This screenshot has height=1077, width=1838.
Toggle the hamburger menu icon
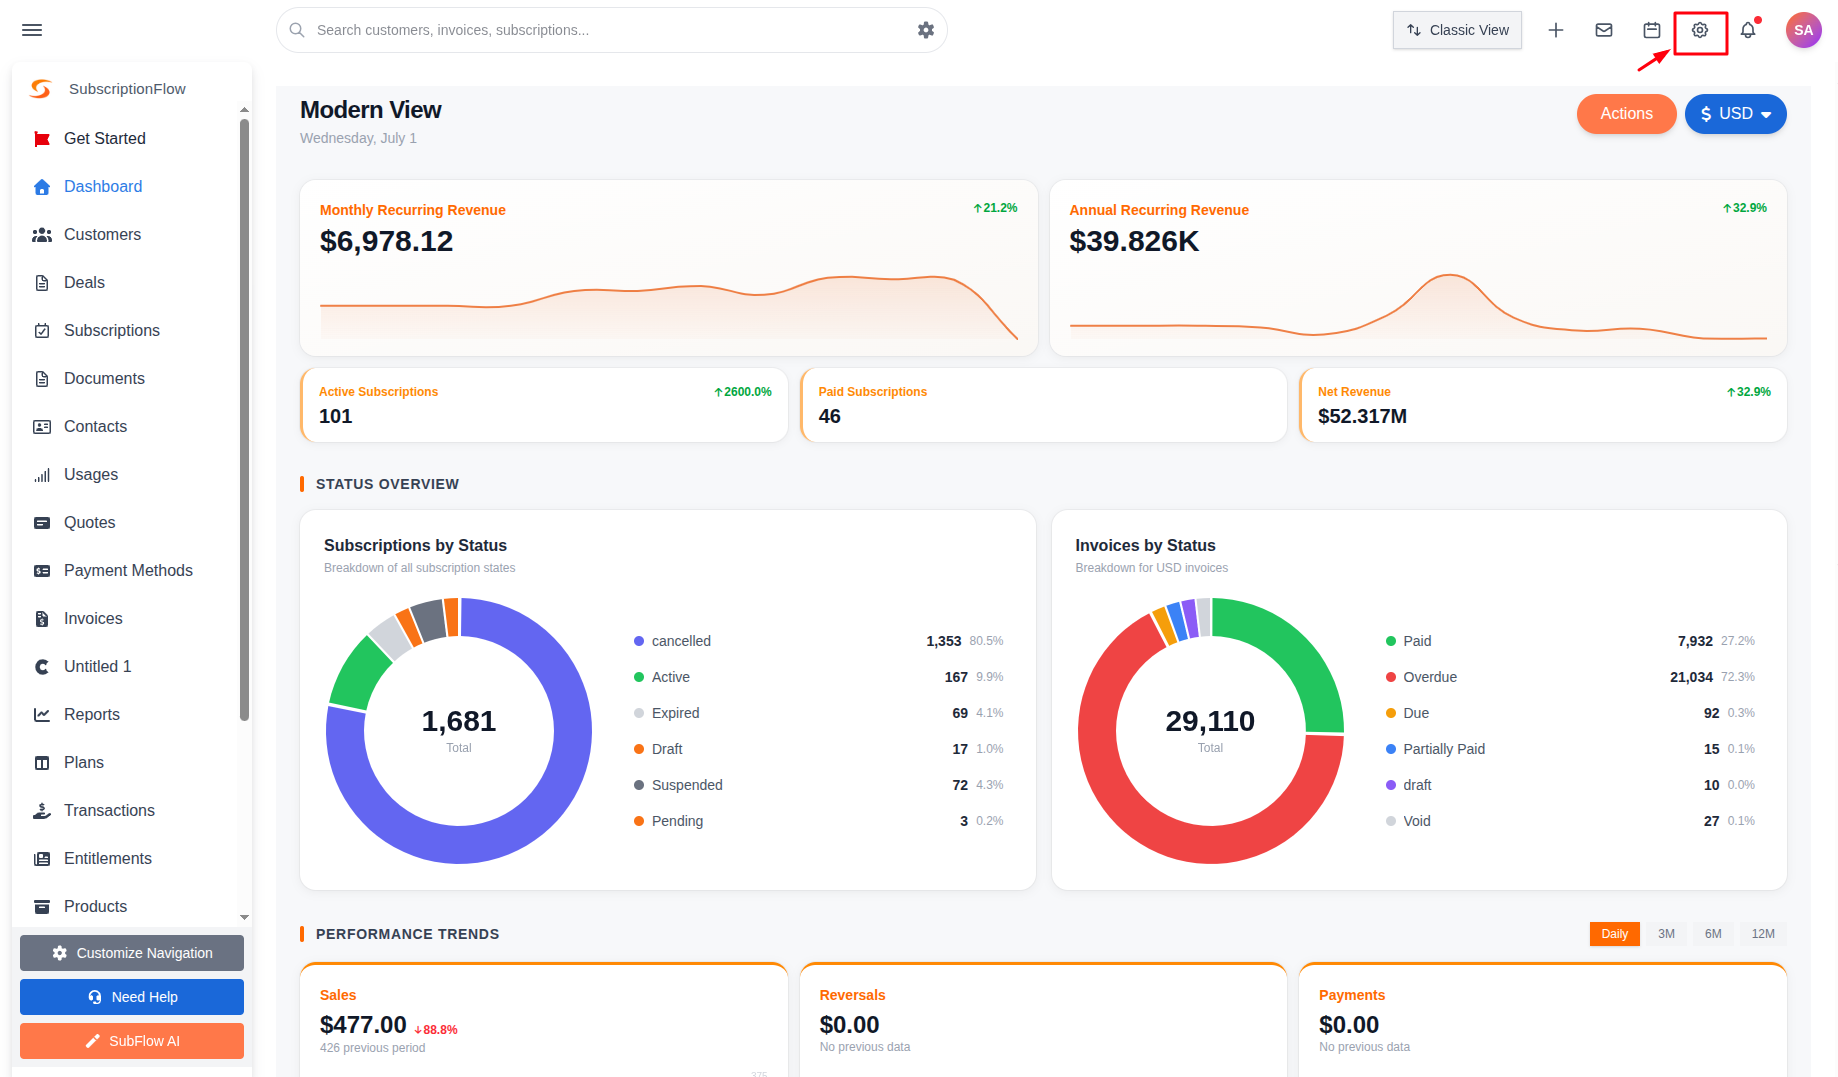32,30
